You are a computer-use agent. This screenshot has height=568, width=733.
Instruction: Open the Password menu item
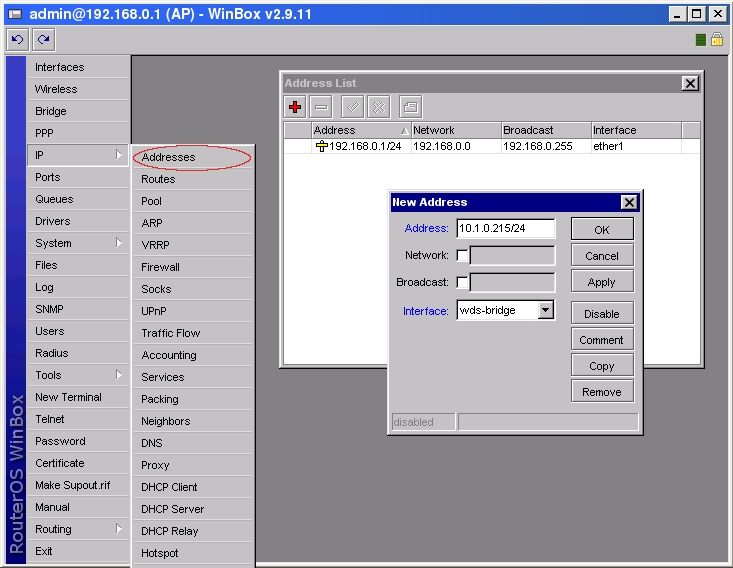point(78,441)
